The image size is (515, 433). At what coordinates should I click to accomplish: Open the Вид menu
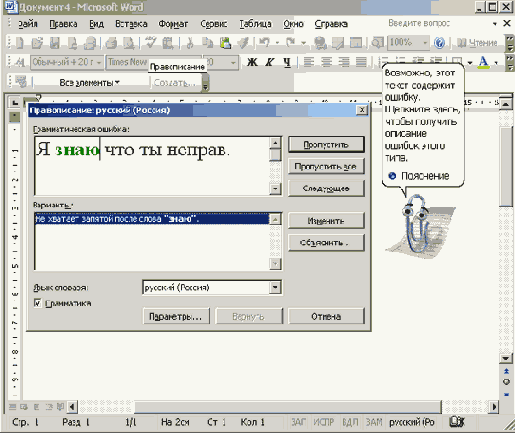(96, 24)
